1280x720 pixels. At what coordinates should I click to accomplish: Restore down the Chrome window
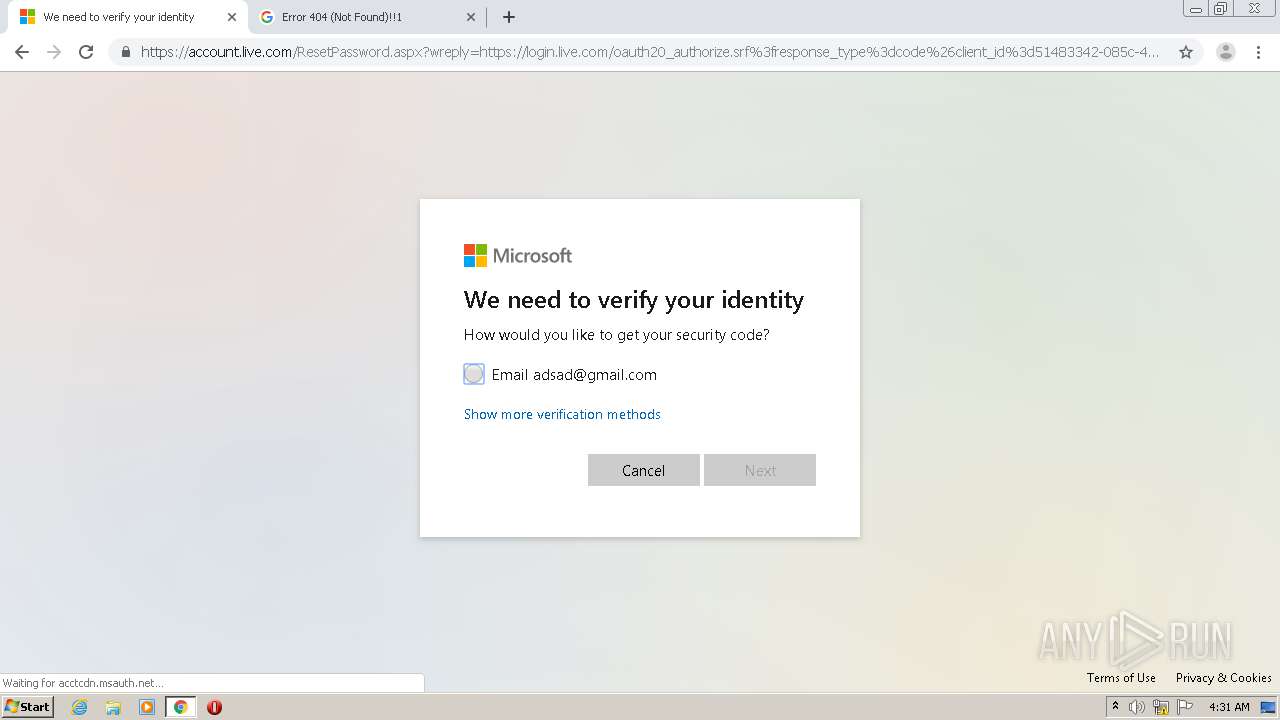1221,9
